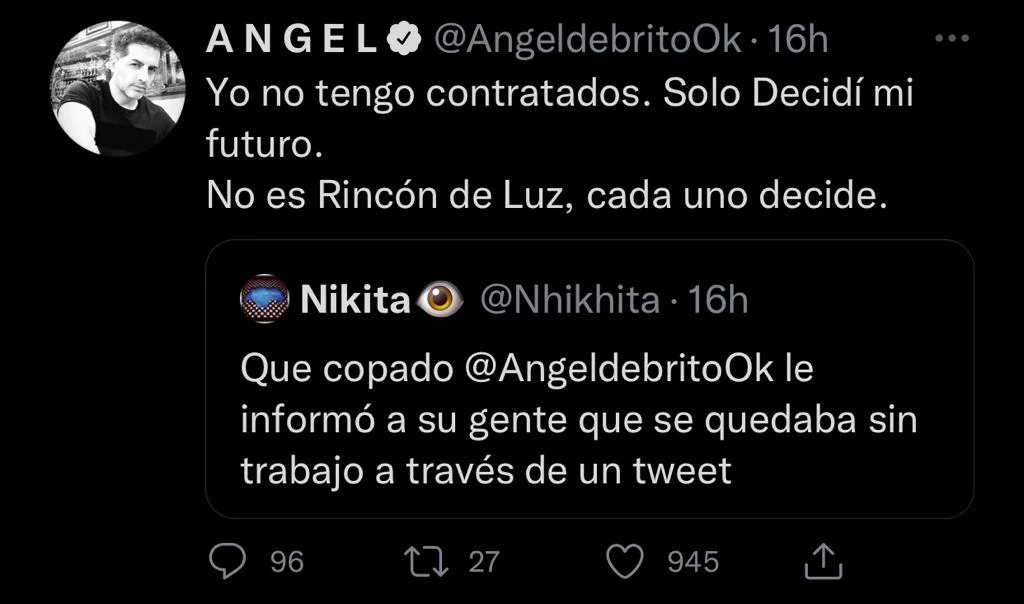The width and height of the screenshot is (1024, 604).
Task: Reply to Angel's tweet via speech bubble icon
Action: pos(227,561)
